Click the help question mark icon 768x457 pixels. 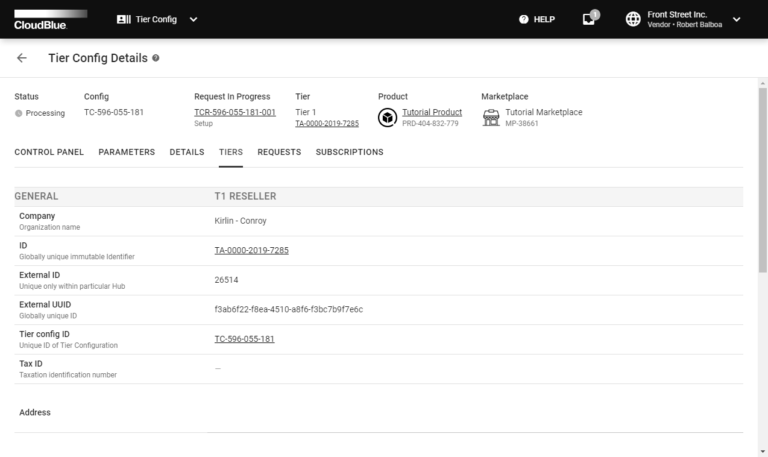click(x=524, y=19)
